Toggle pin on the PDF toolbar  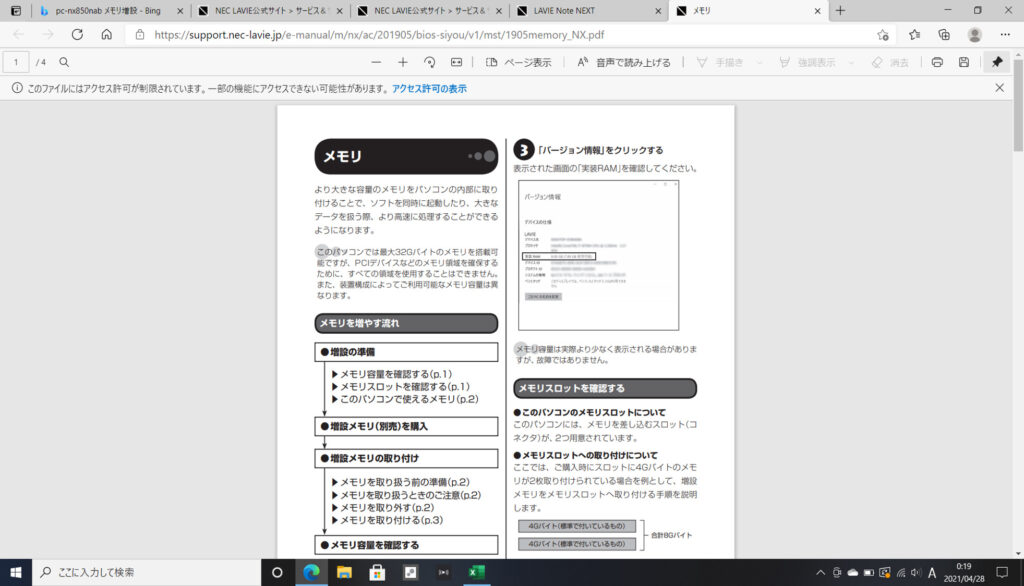[x=997, y=62]
